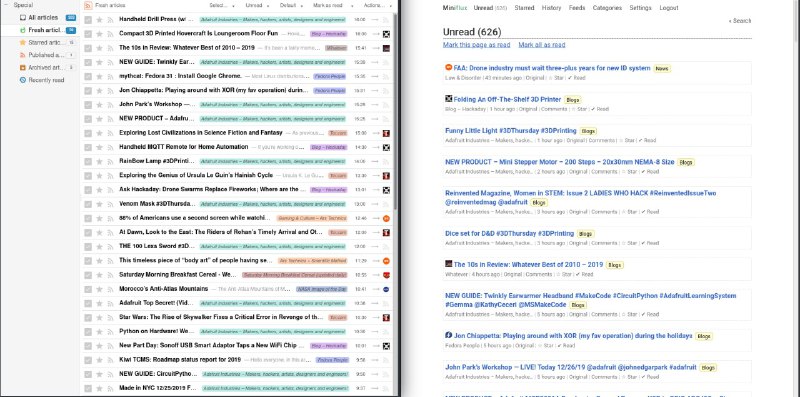Screen dimensions: 800x397
Task: Click Hackaday favicon on Handheld MQTT Remote row
Action: [x=387, y=147]
